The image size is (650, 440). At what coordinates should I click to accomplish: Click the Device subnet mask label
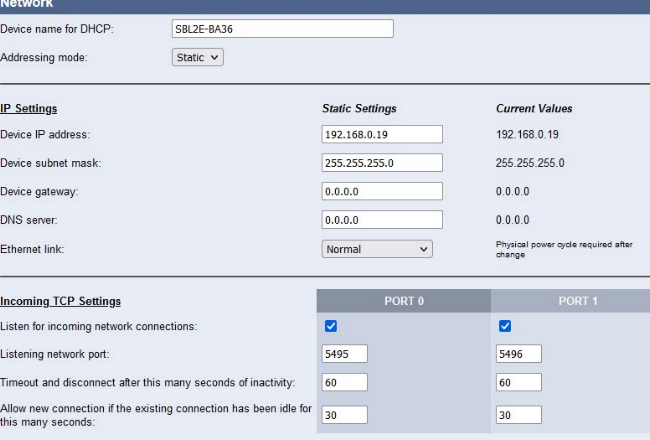[x=51, y=163]
